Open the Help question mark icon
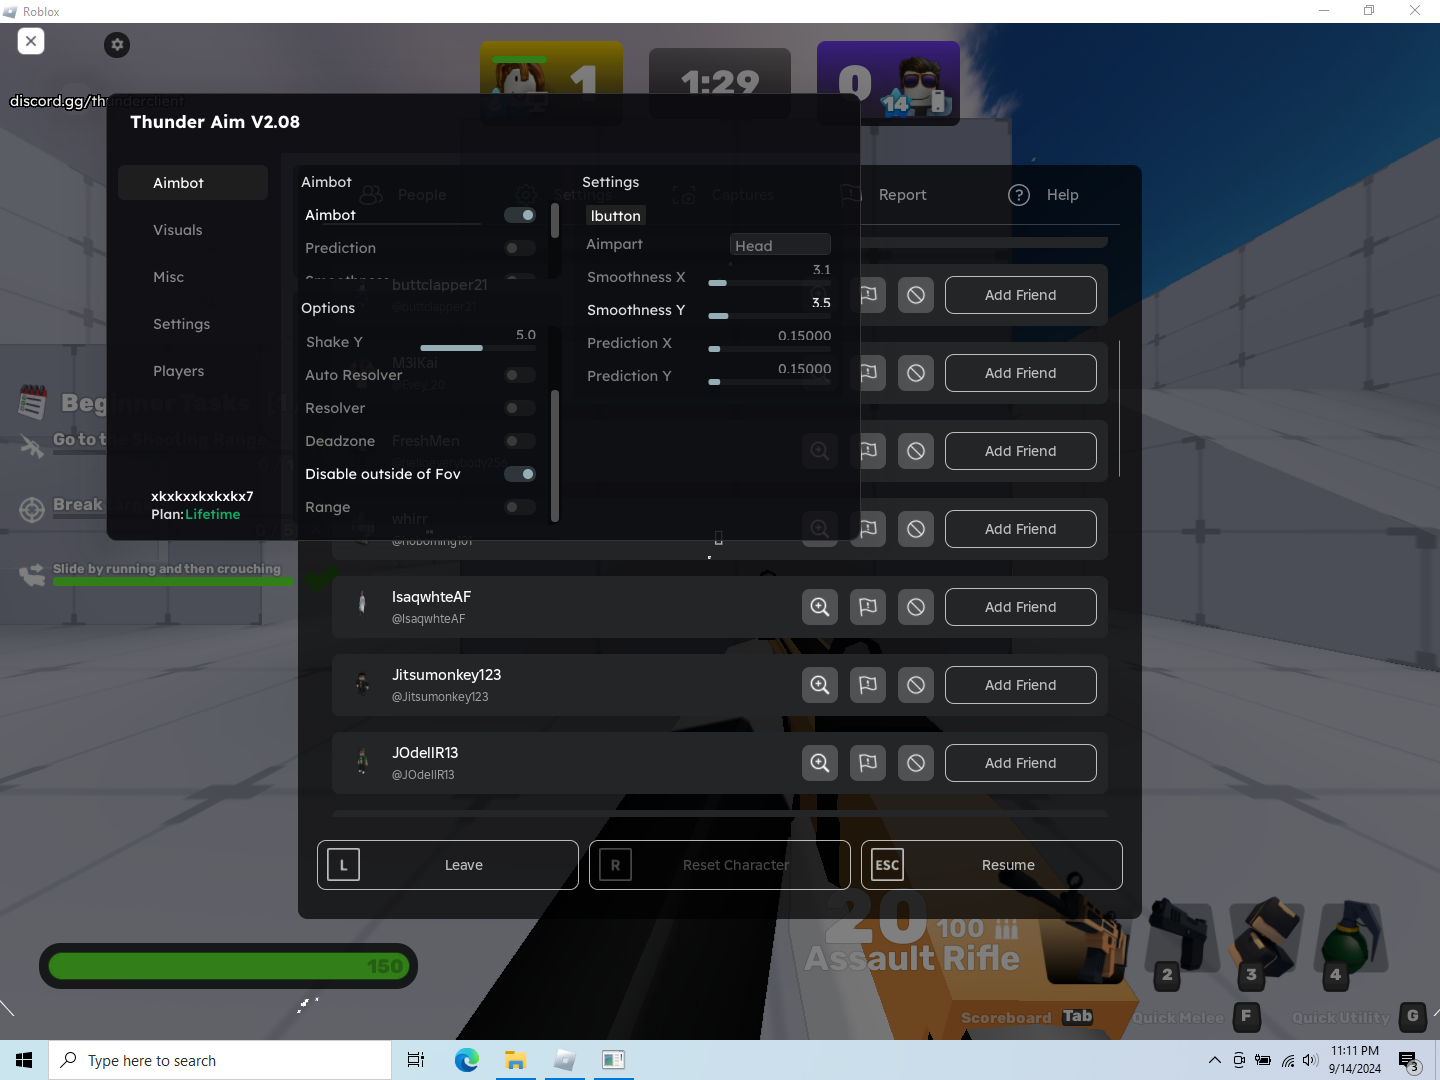Screen dimensions: 1440x1080 [1019, 195]
